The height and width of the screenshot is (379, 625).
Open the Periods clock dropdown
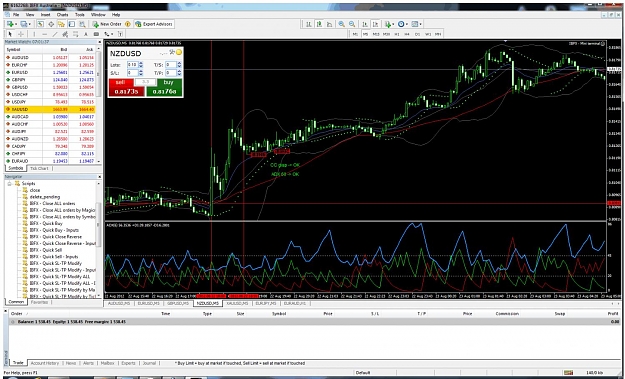(403, 24)
